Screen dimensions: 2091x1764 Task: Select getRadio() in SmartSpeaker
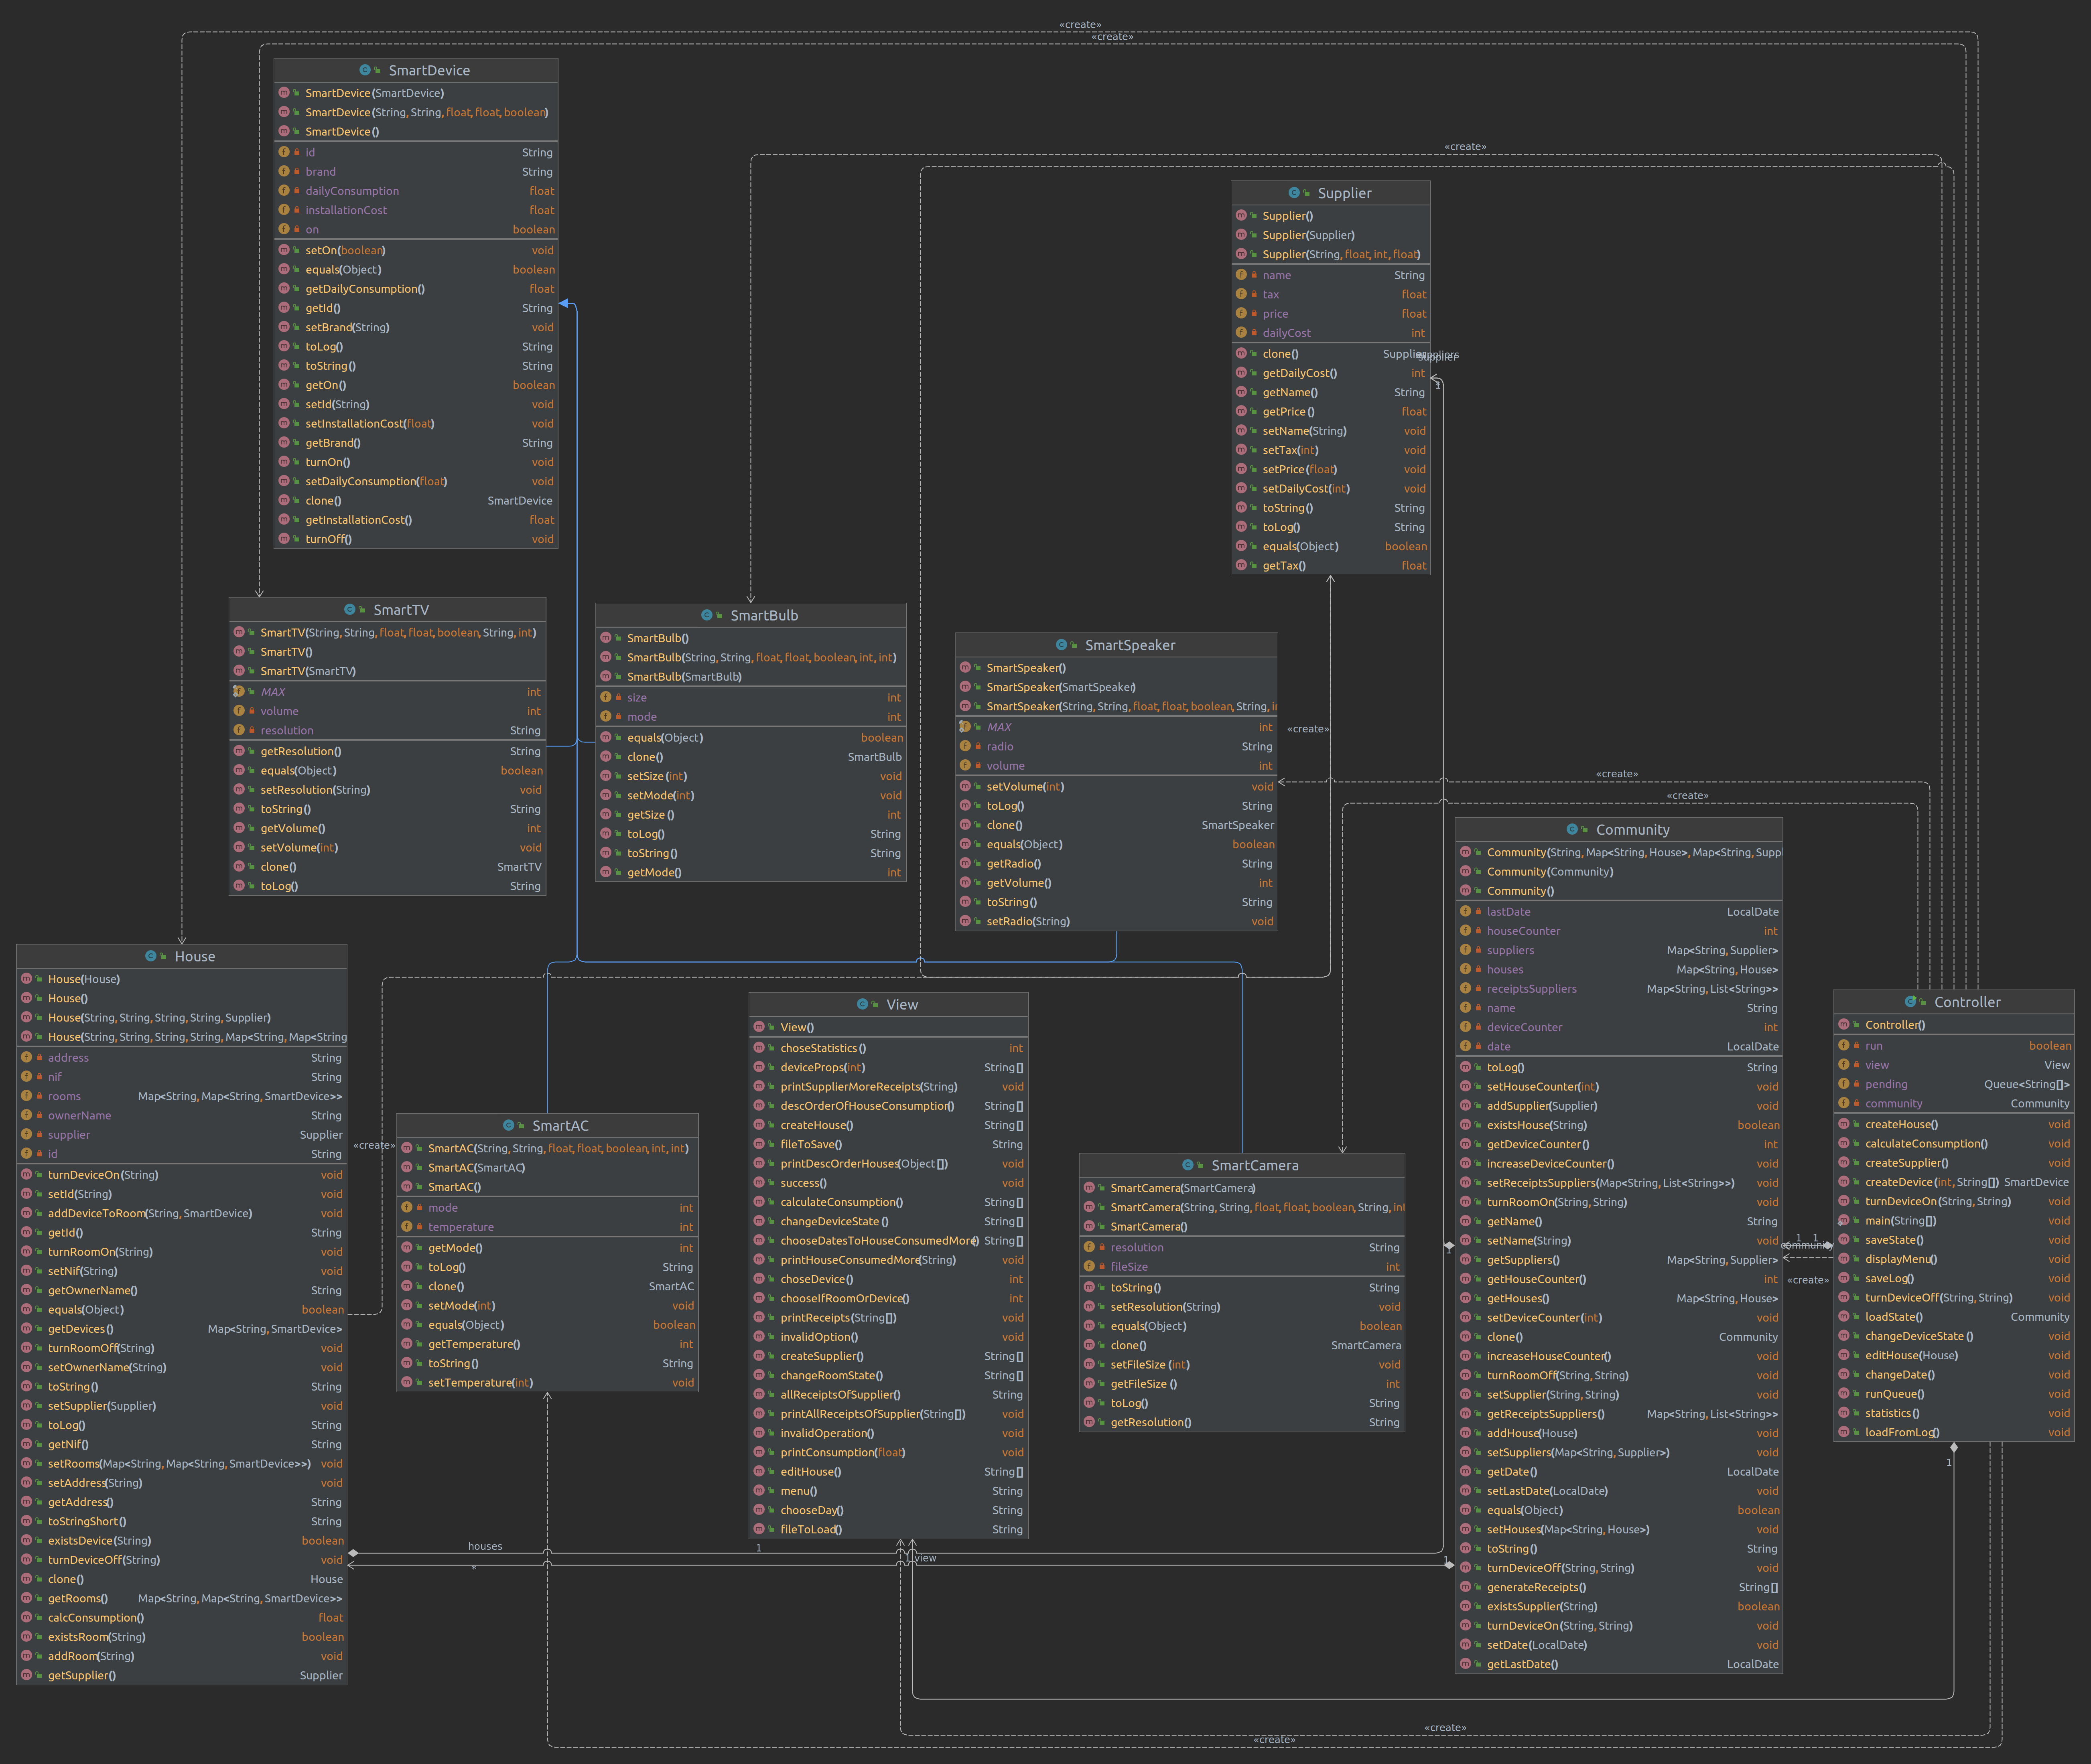click(1014, 864)
